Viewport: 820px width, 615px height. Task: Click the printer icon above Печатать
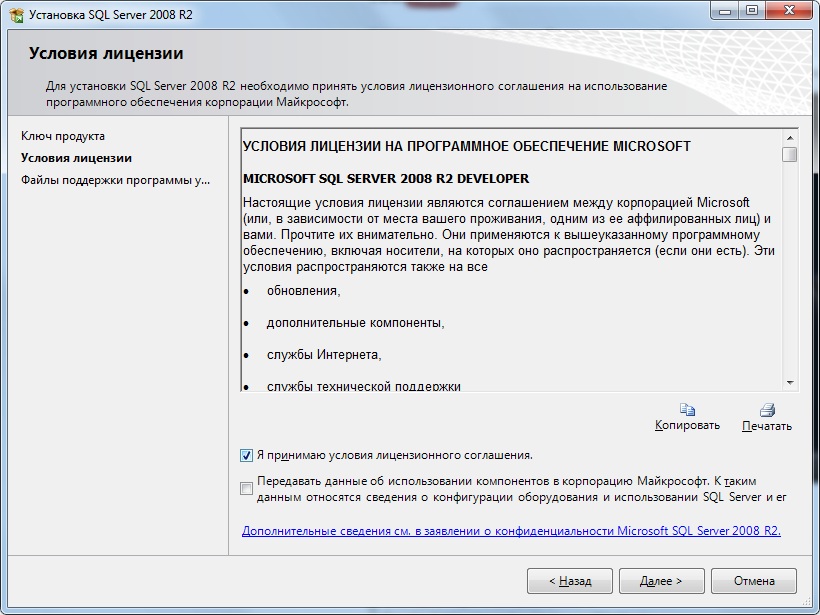coord(767,409)
